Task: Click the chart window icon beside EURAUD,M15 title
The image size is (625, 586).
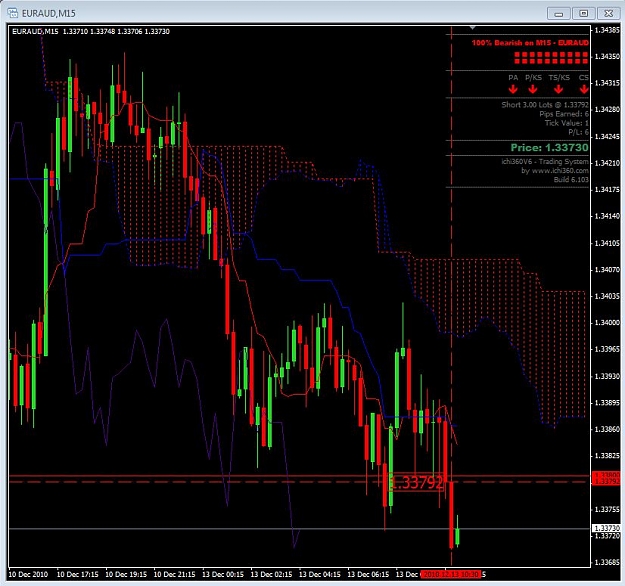Action: [x=12, y=13]
